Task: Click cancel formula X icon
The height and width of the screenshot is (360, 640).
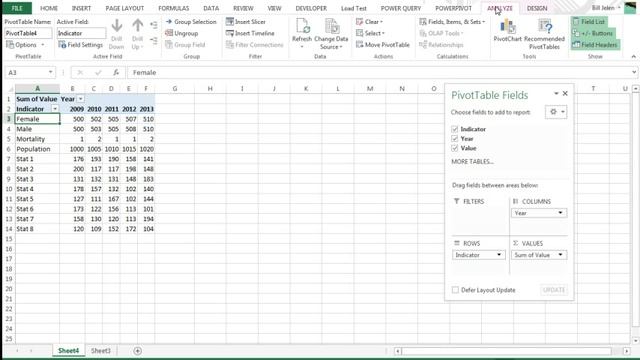Action: pos(80,72)
